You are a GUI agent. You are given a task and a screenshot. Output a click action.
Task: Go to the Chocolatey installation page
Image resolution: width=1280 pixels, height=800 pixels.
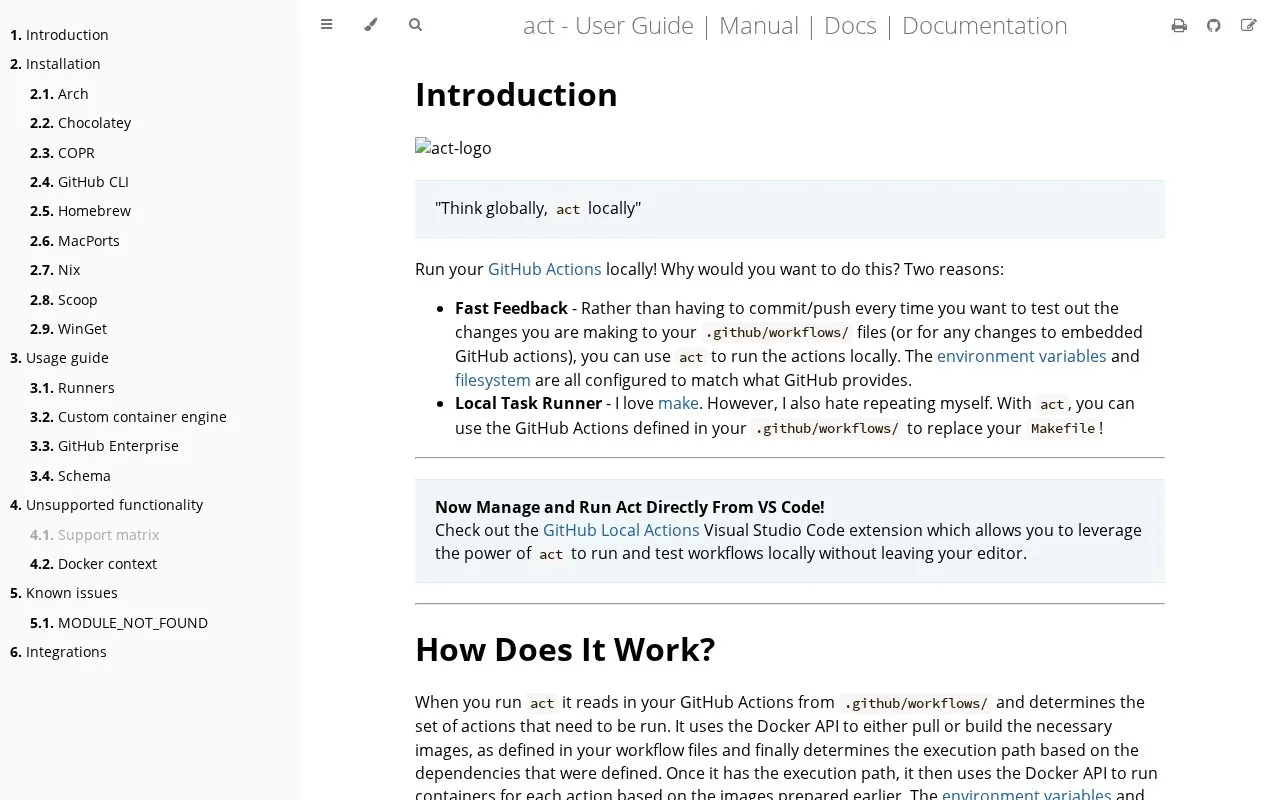pyautogui.click(x=80, y=123)
